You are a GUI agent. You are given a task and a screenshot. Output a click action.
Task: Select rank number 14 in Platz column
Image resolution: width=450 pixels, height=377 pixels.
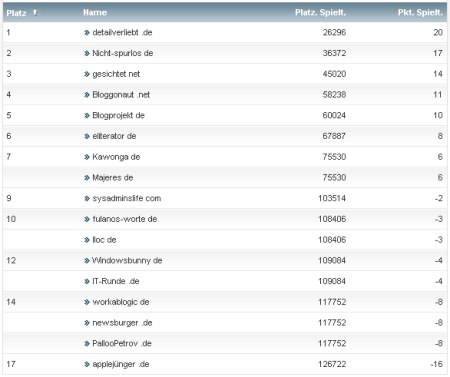tap(11, 302)
